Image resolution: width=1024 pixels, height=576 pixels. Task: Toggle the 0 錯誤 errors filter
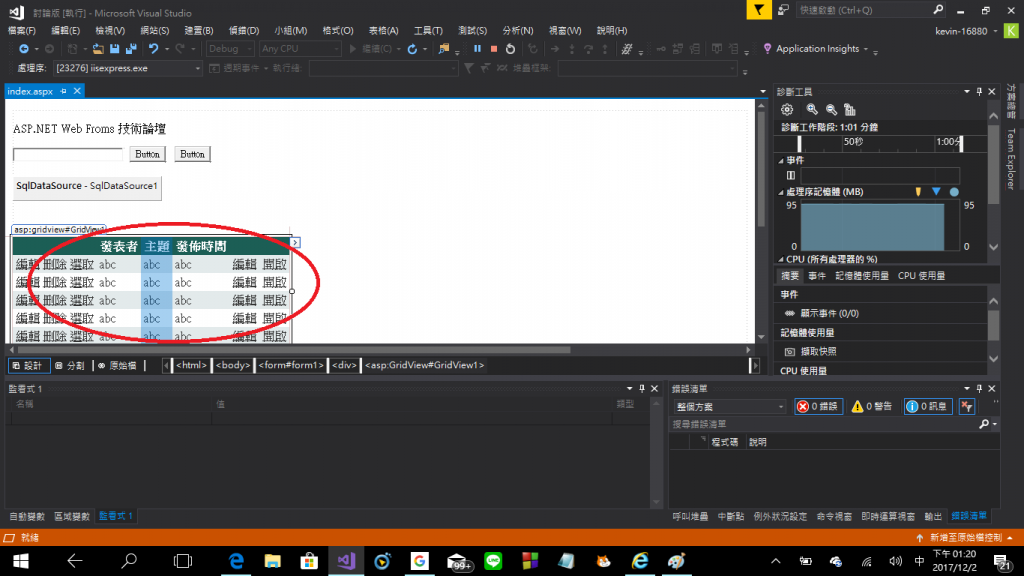pos(818,406)
